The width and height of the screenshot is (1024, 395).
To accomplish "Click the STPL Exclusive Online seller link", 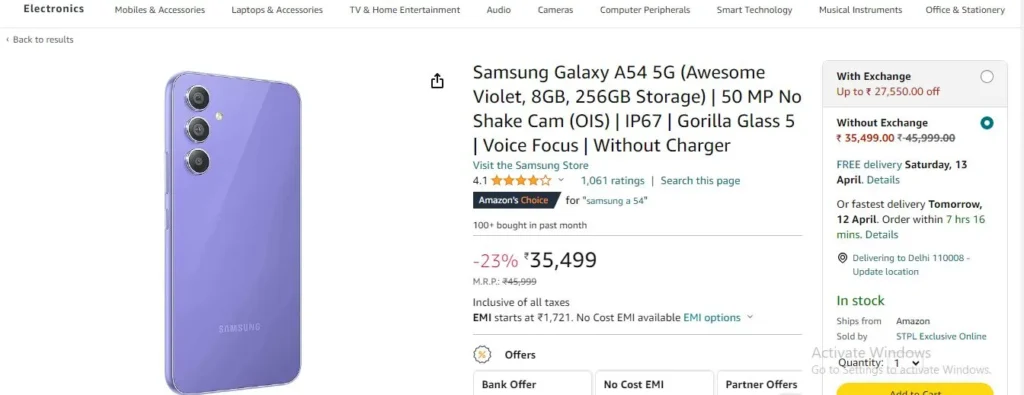I will click(x=941, y=336).
